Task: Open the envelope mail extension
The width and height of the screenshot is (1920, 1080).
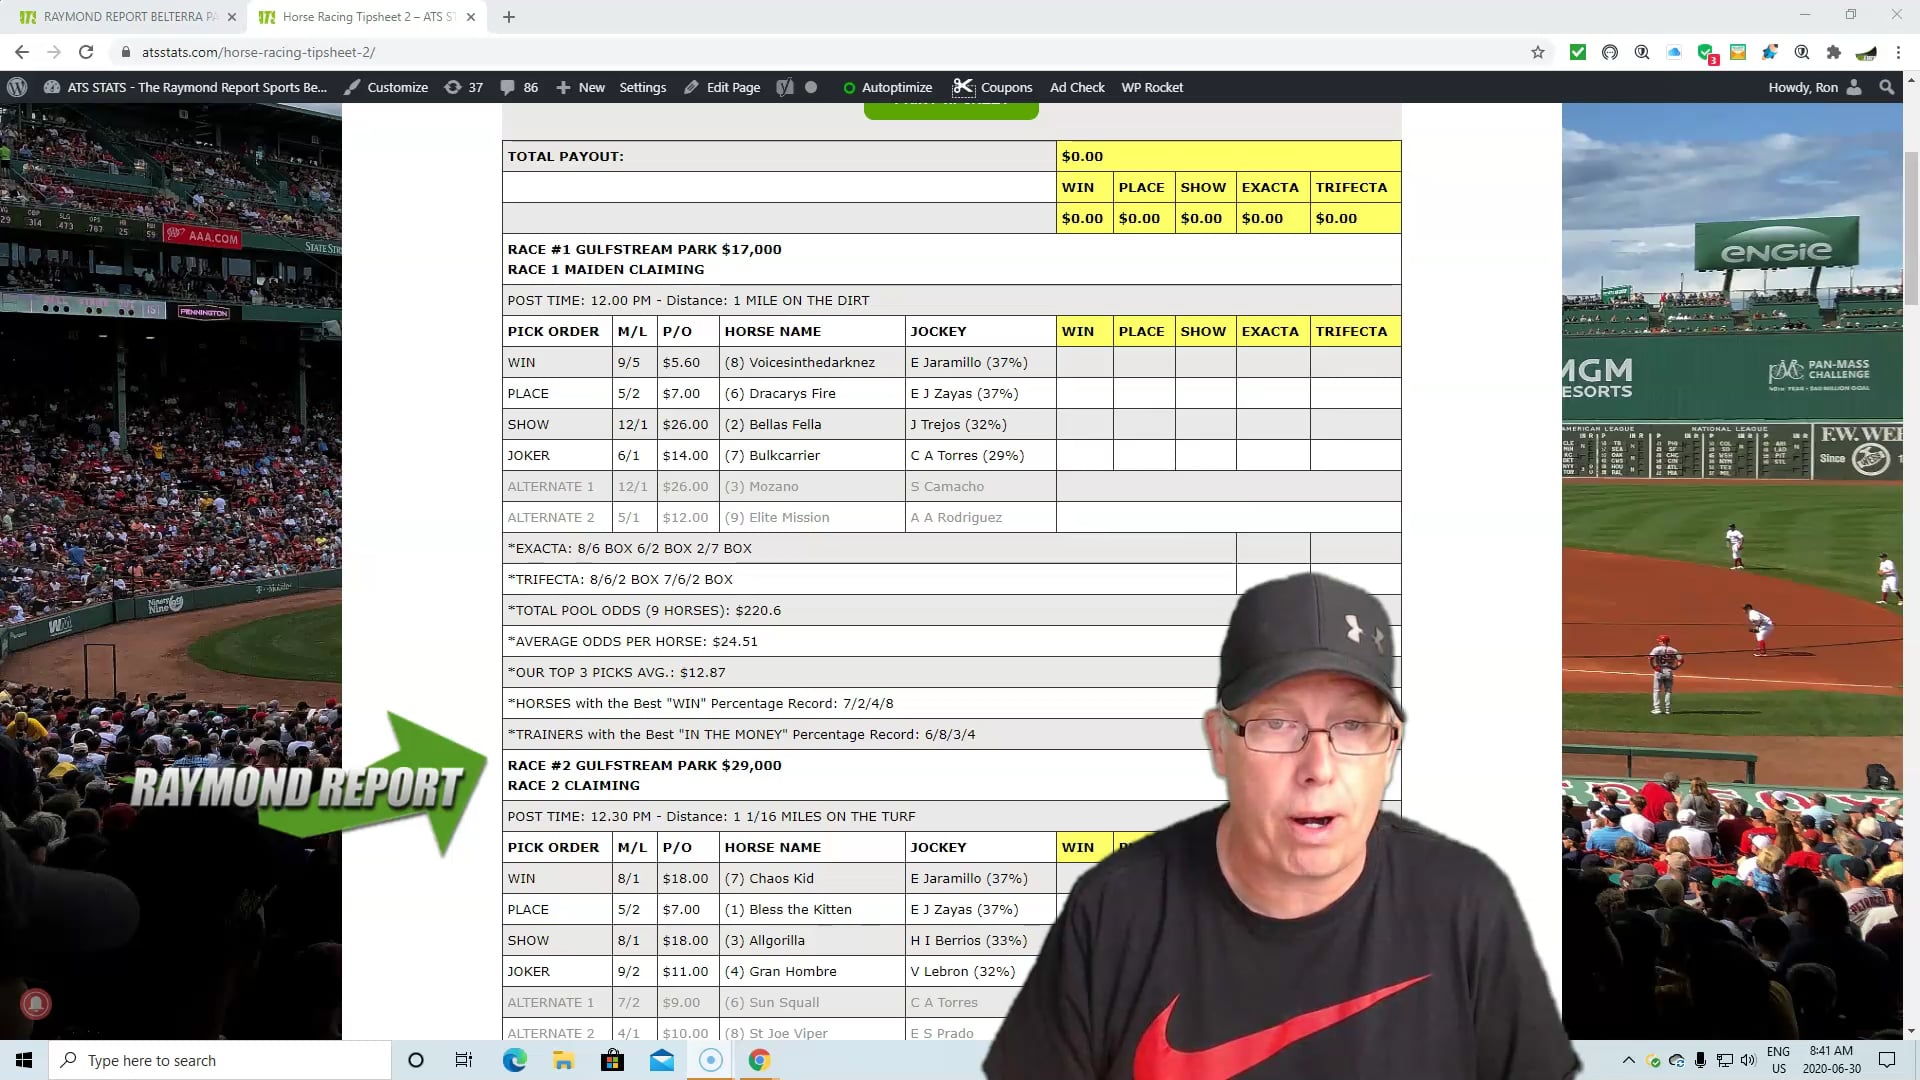Action: tap(1738, 52)
